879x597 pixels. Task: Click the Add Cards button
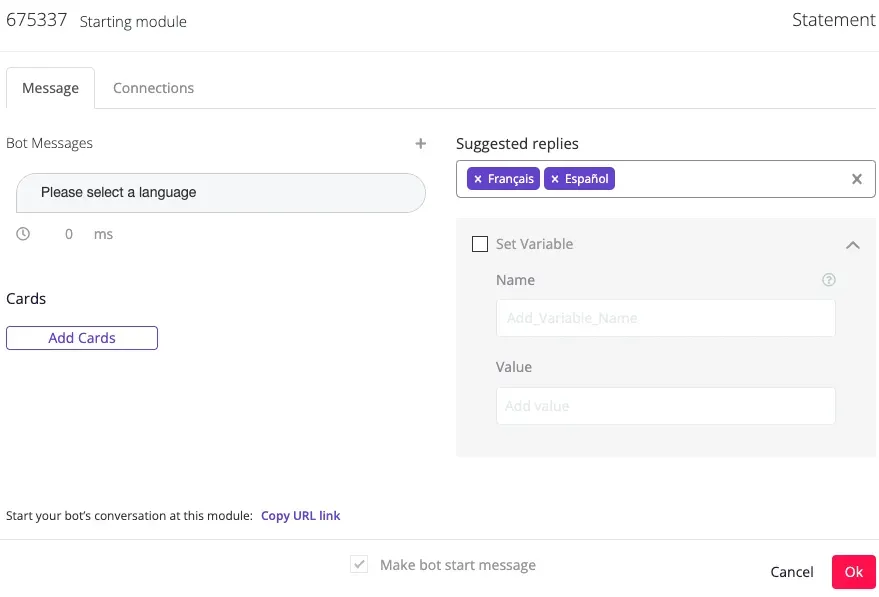(81, 337)
